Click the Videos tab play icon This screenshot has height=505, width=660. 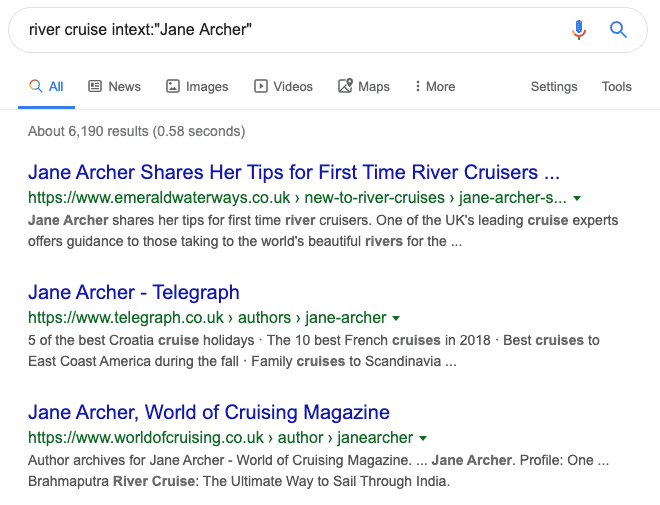click(x=261, y=86)
